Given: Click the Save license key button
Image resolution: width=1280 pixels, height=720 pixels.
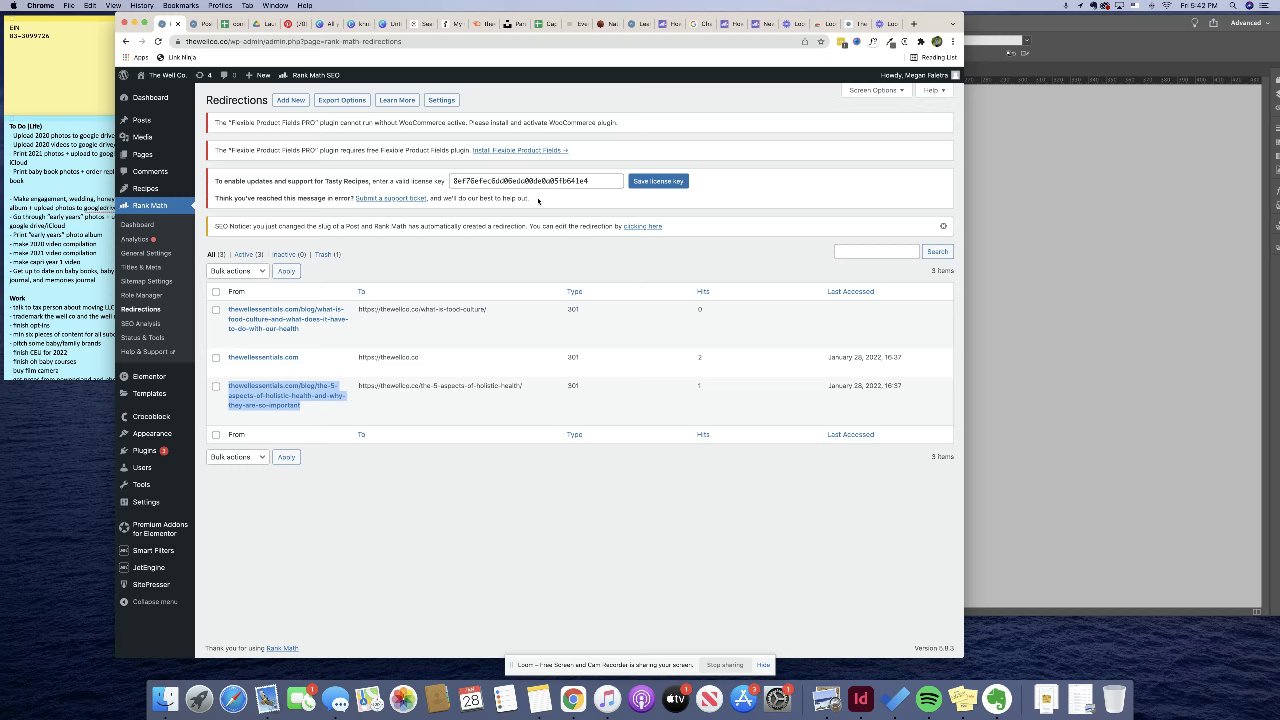Looking at the screenshot, I should tap(658, 181).
